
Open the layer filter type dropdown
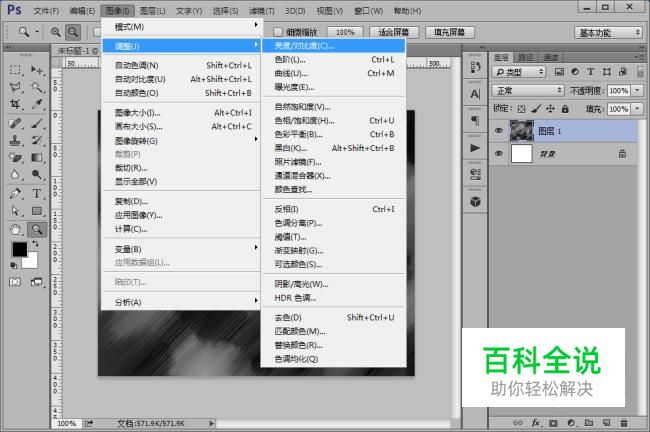pyautogui.click(x=519, y=72)
